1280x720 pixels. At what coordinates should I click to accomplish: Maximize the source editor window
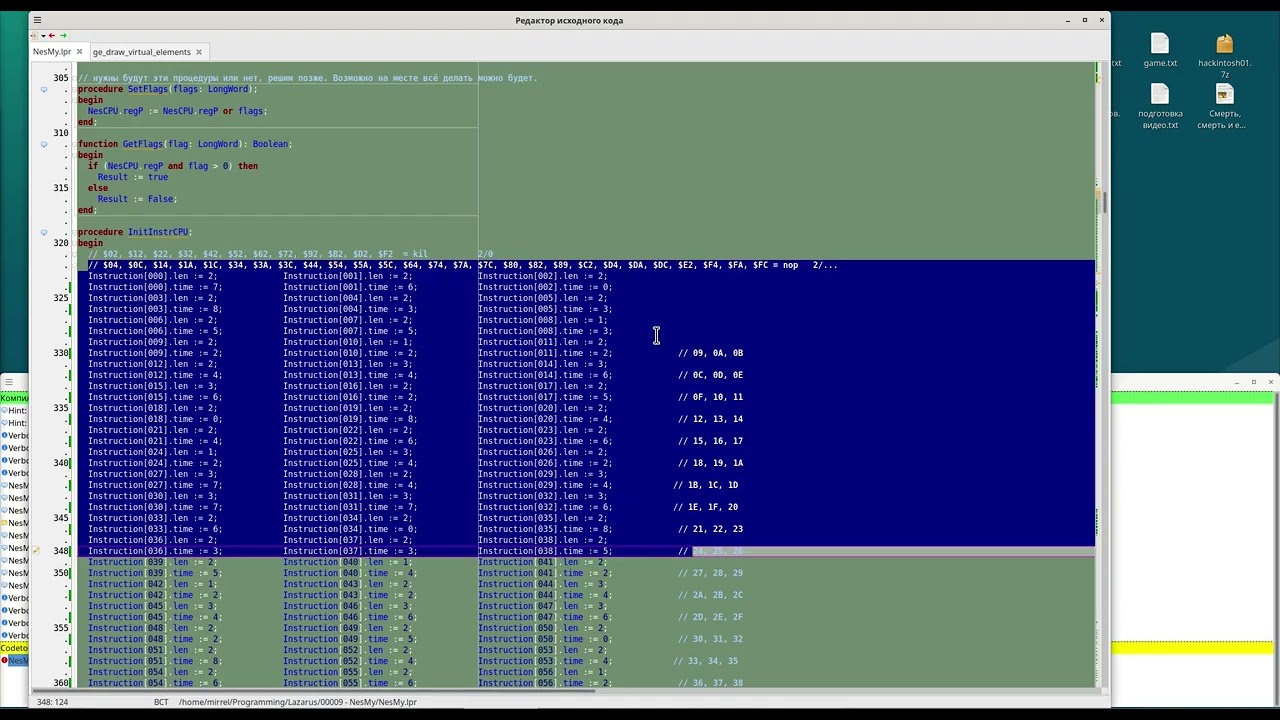[1085, 20]
